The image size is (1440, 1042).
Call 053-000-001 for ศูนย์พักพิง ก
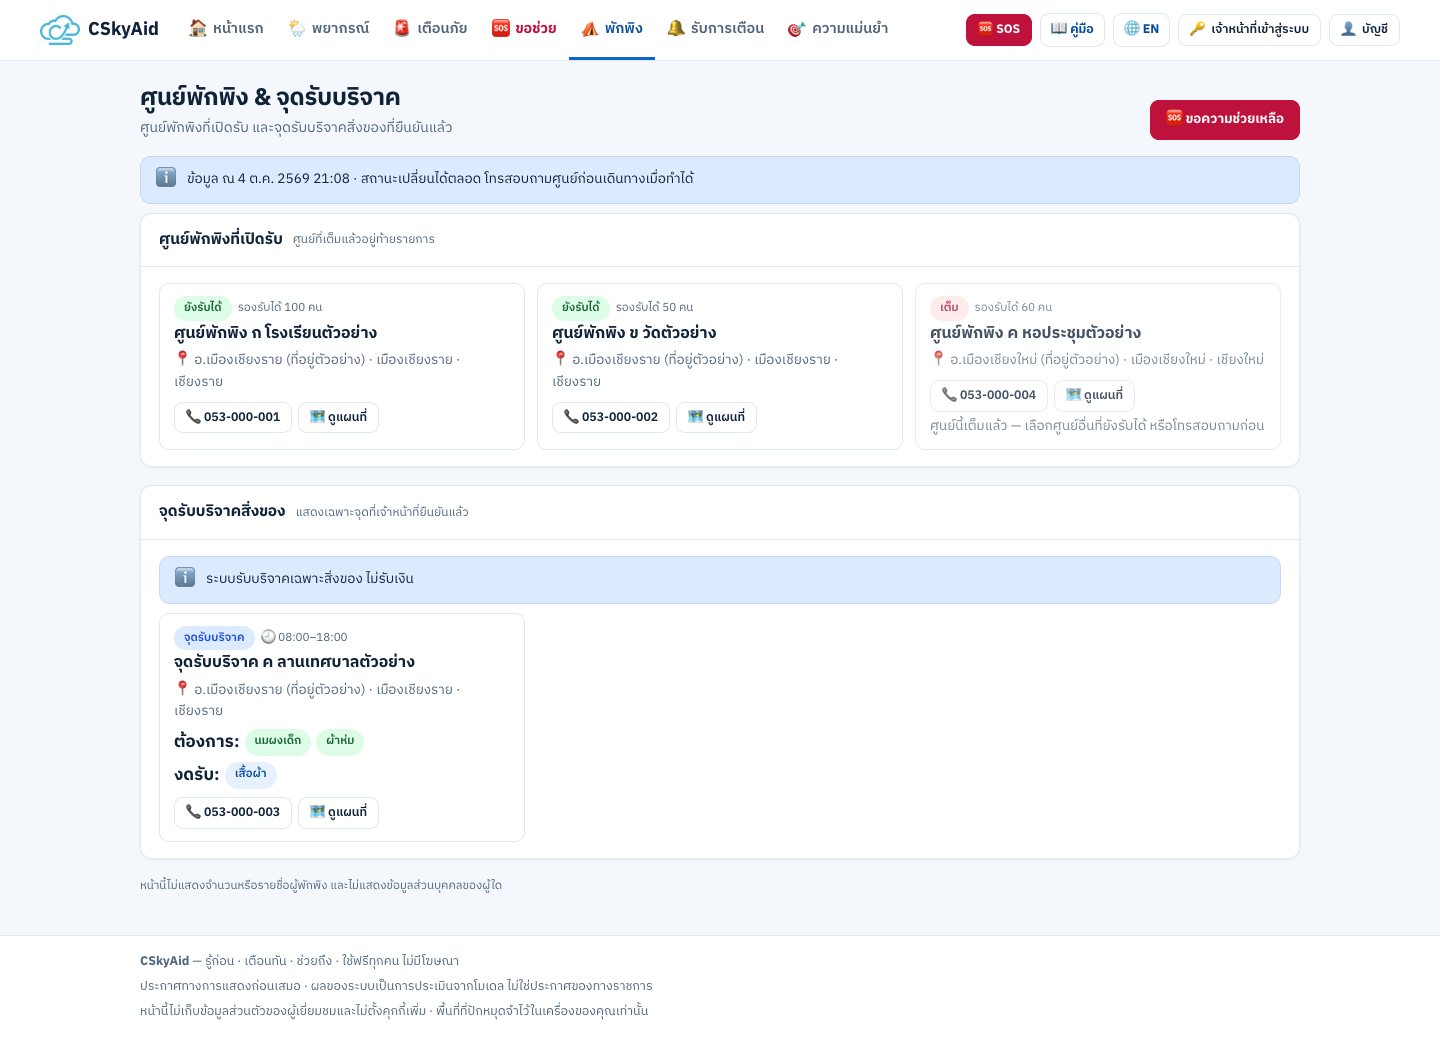(233, 417)
